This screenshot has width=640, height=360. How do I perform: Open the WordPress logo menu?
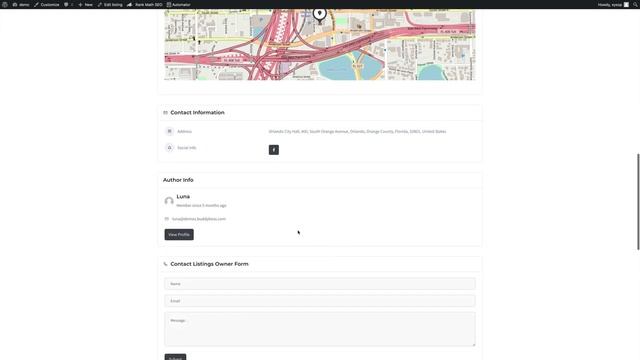(x=4, y=4)
